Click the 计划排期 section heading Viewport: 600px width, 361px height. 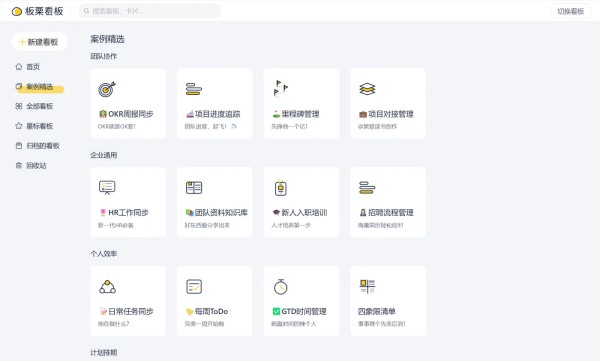pyautogui.click(x=104, y=353)
